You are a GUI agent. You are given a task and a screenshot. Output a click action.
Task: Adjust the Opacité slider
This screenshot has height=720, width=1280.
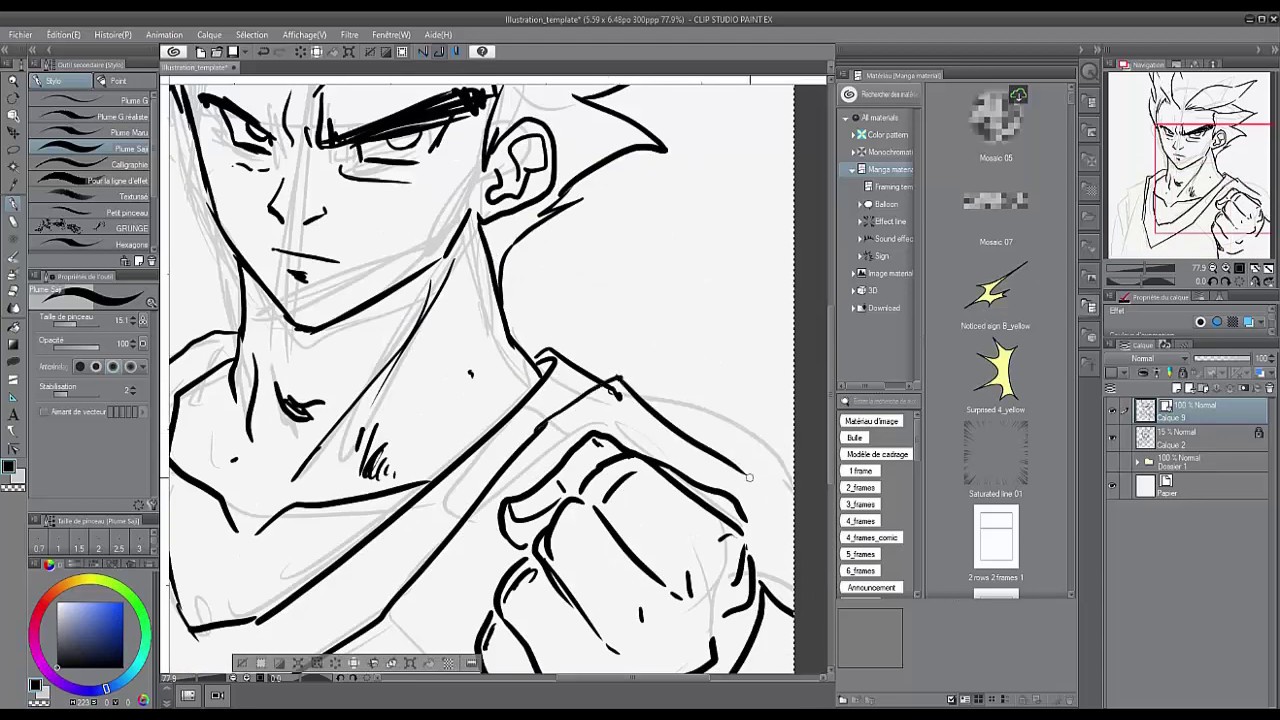coord(75,347)
